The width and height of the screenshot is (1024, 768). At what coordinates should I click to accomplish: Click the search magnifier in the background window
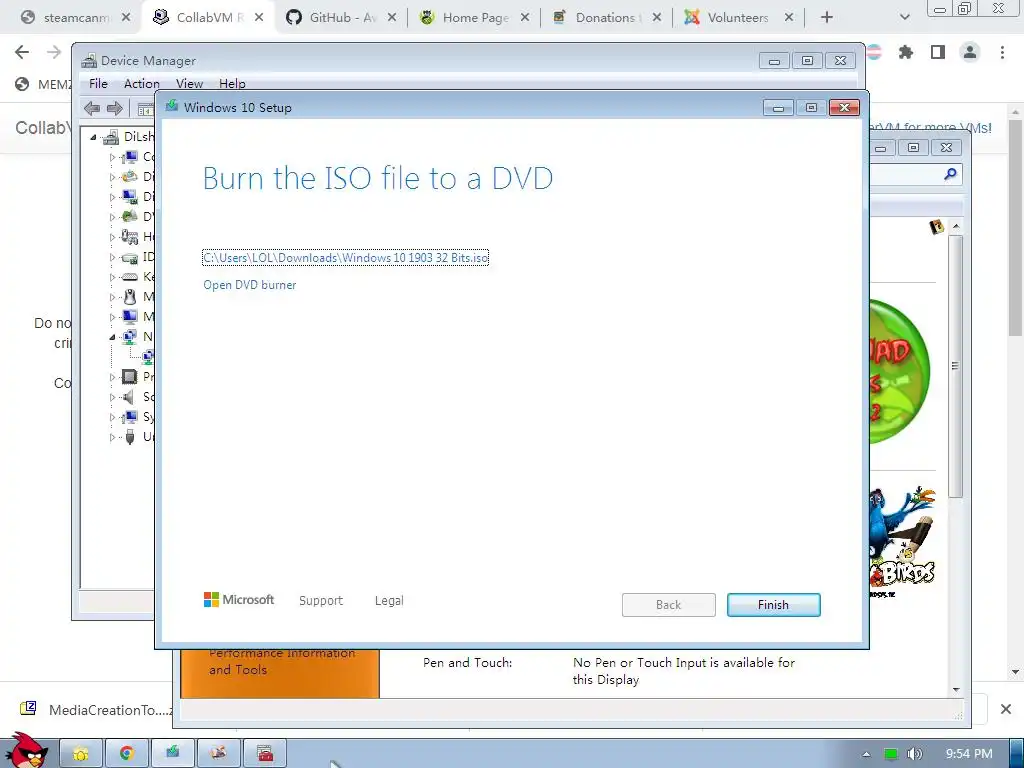coord(950,174)
